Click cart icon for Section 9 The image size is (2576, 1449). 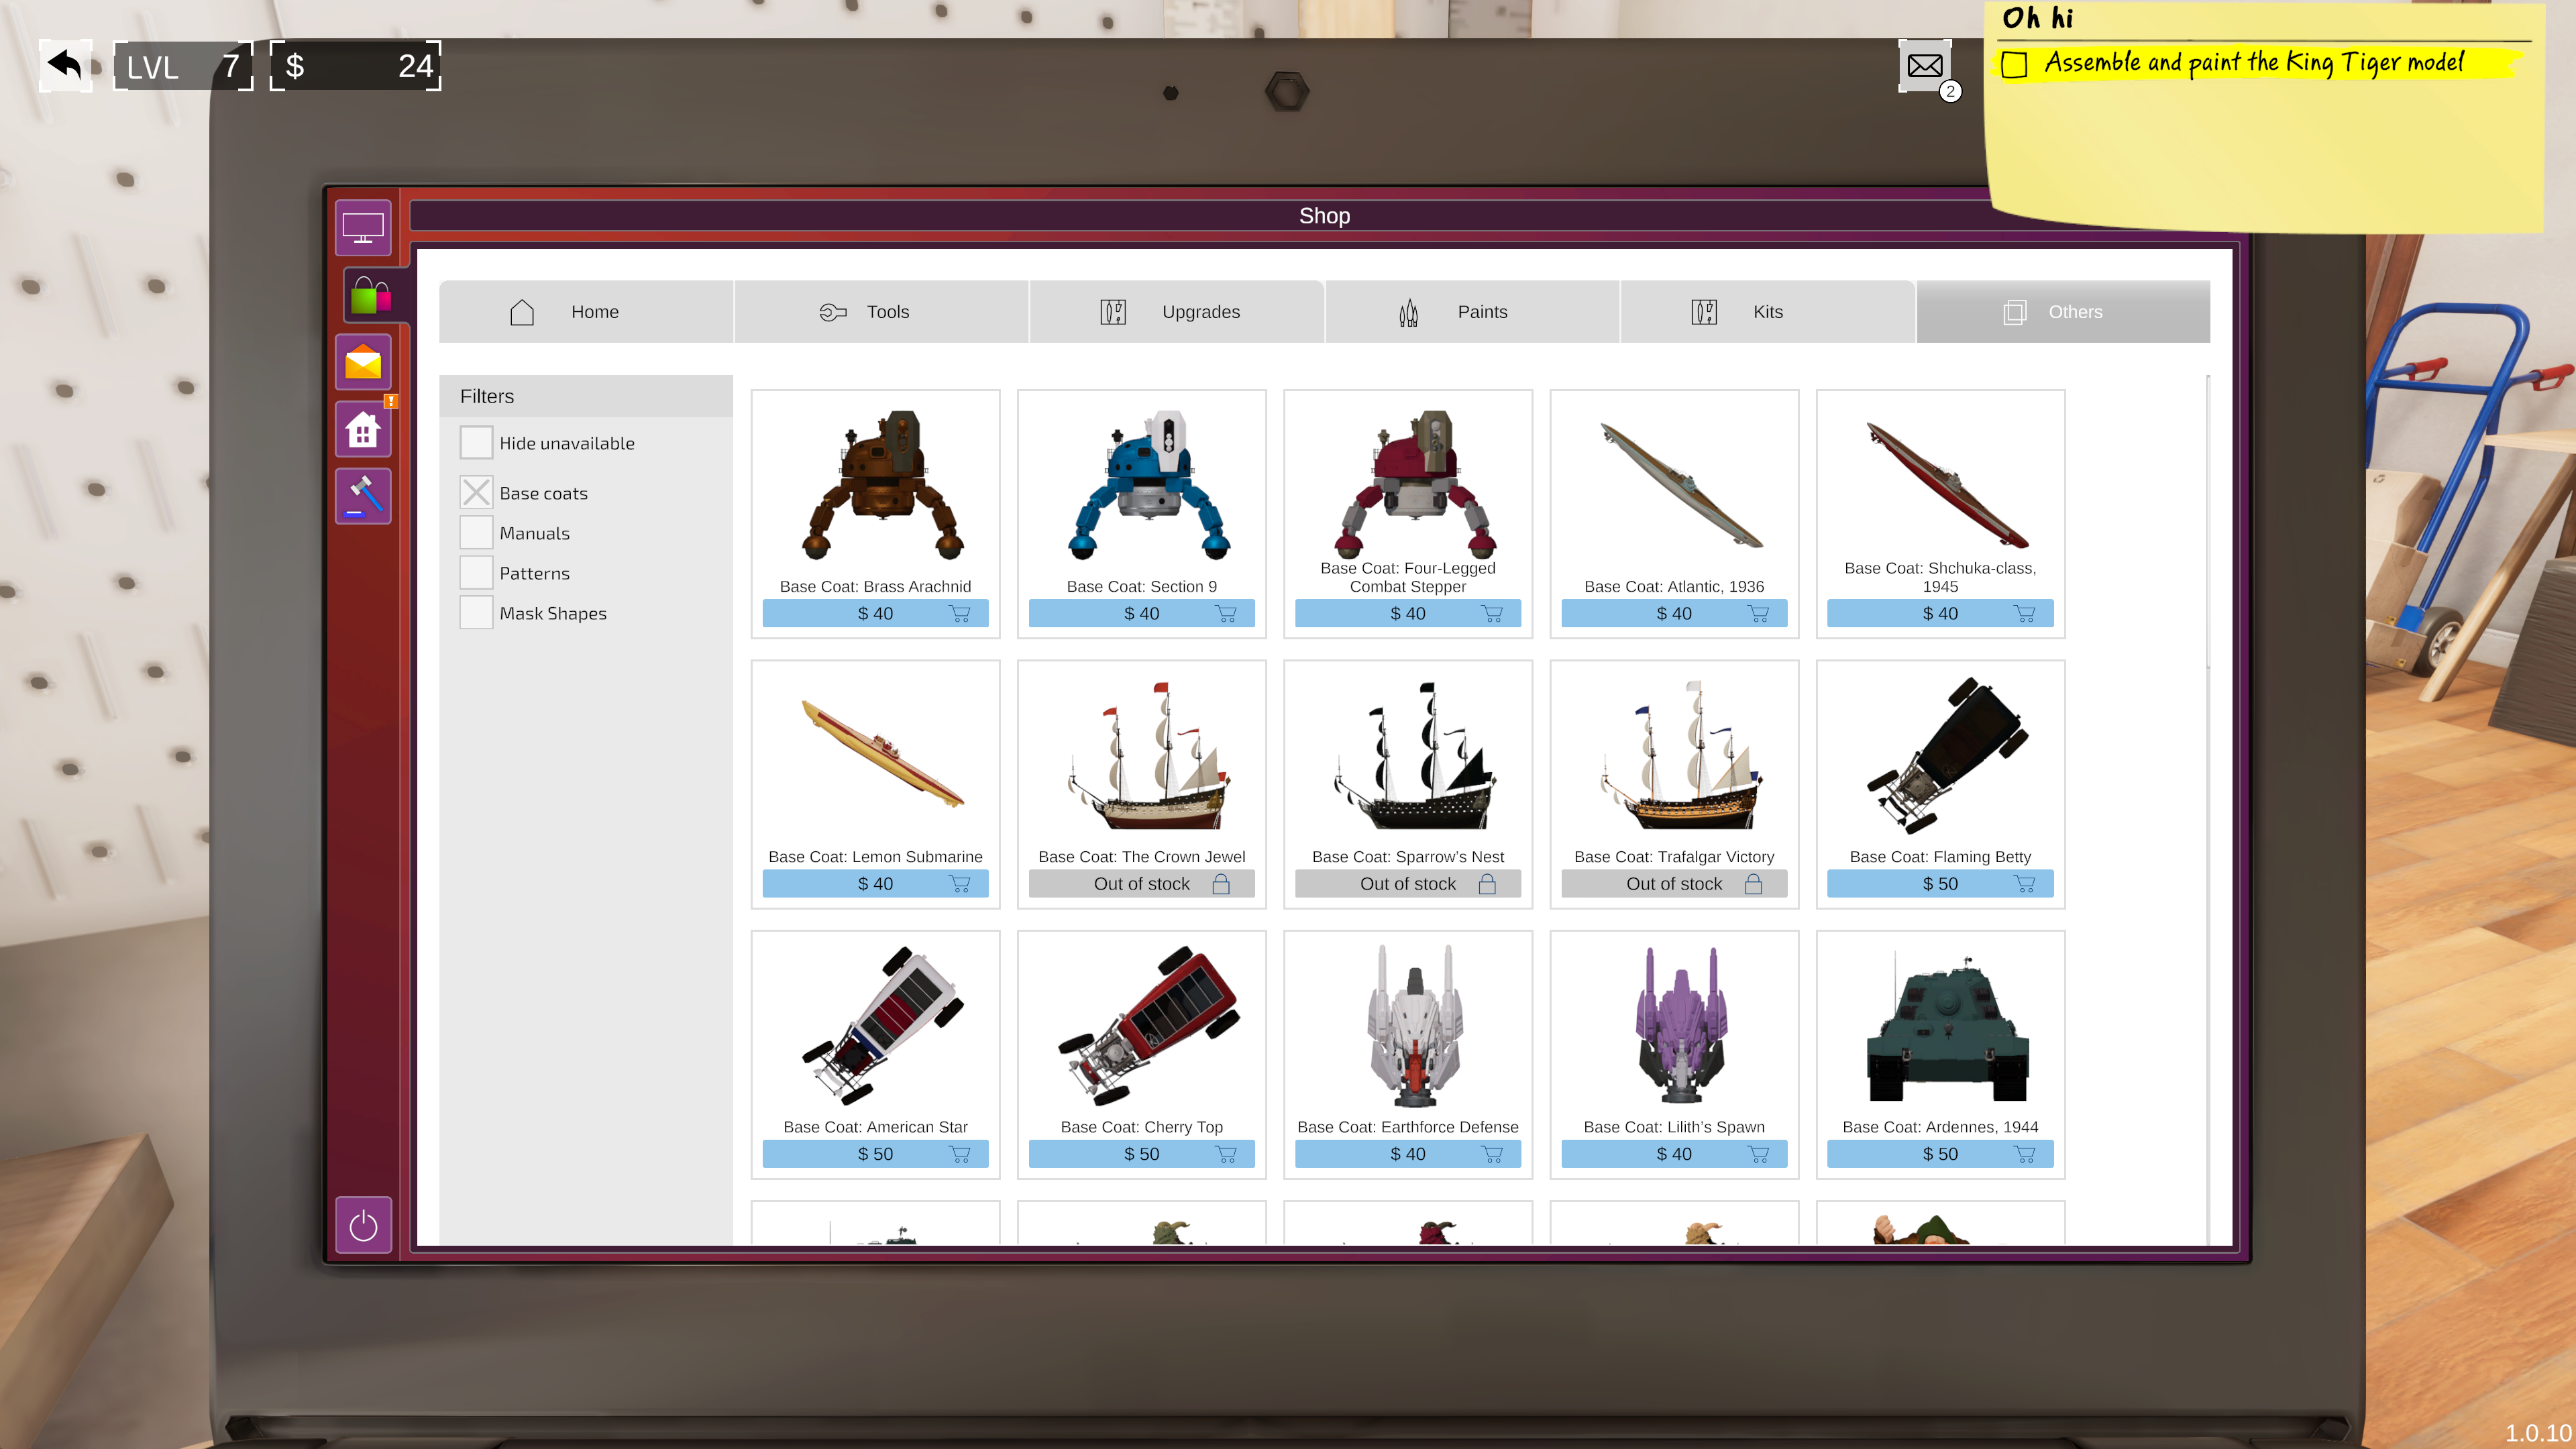tap(1226, 614)
